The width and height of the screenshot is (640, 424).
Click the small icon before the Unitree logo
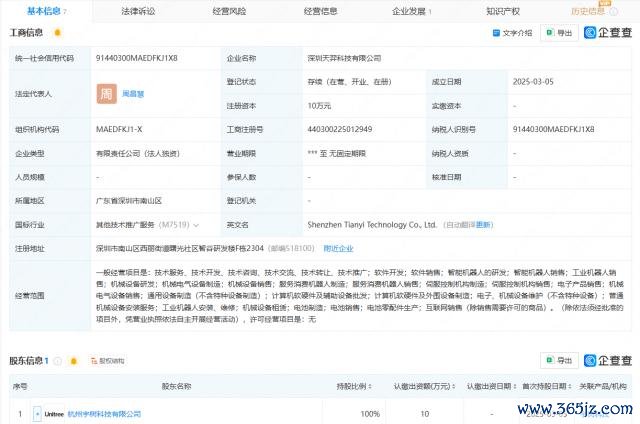(x=37, y=414)
